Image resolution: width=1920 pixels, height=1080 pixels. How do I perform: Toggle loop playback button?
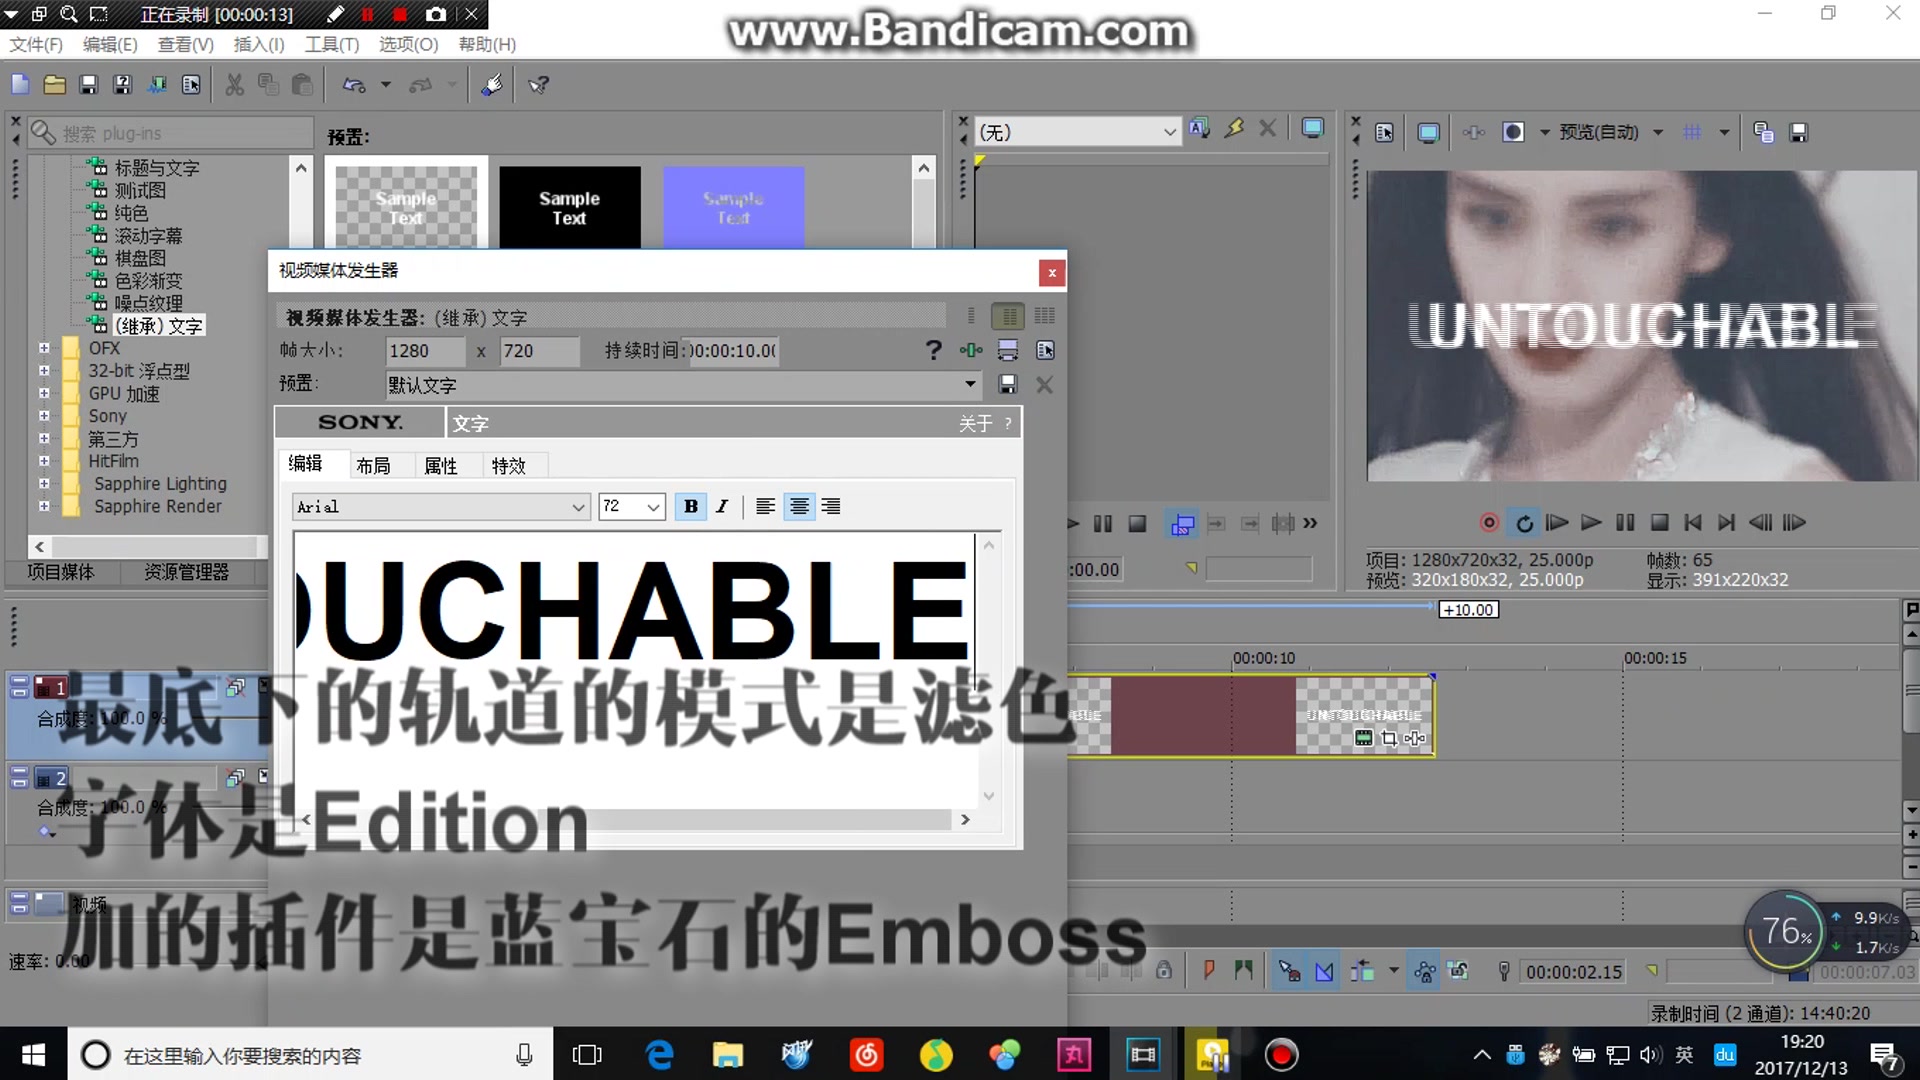[1523, 524]
